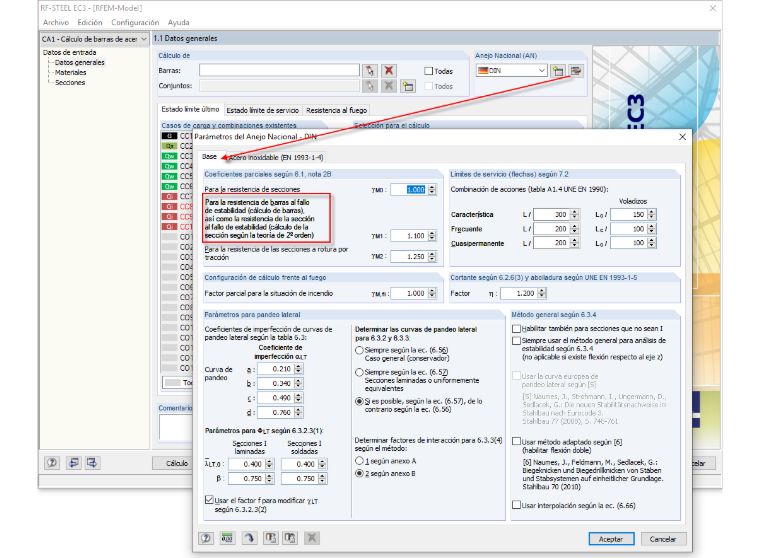Open the Ayuda menu

tap(178, 22)
